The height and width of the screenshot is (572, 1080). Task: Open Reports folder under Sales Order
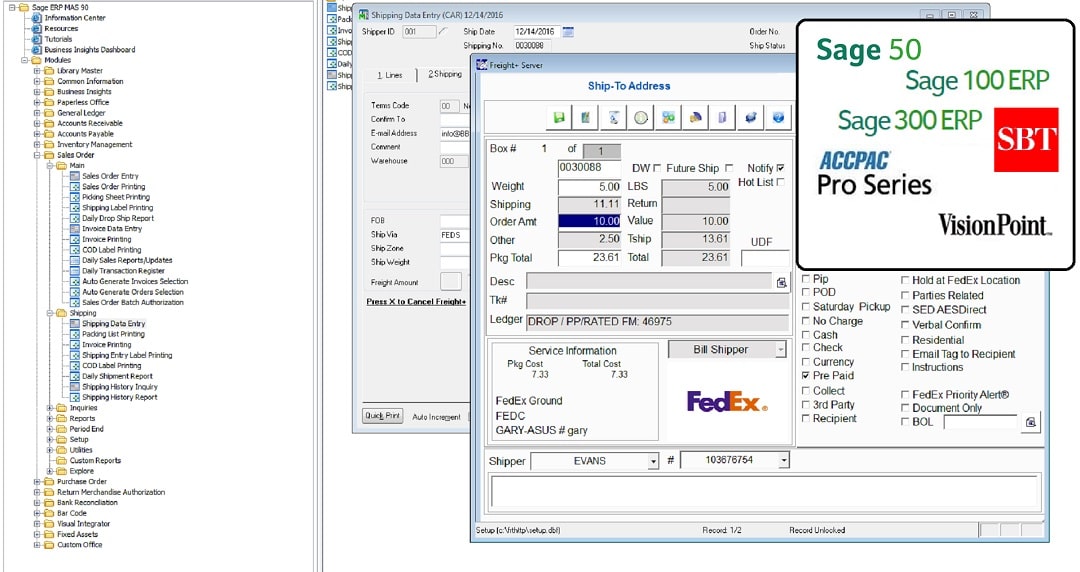click(x=82, y=419)
